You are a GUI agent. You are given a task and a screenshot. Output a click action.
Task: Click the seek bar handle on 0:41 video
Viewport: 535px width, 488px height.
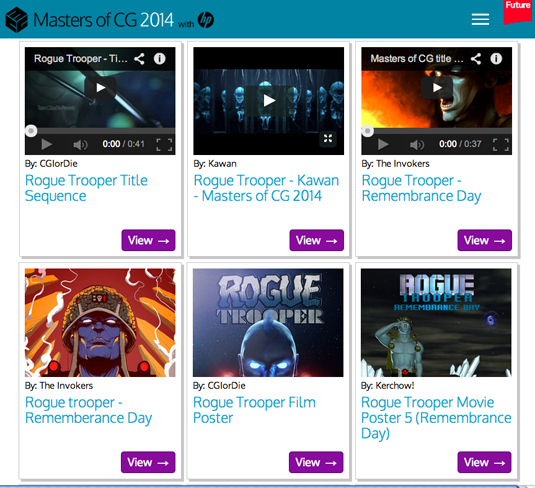coord(31,131)
